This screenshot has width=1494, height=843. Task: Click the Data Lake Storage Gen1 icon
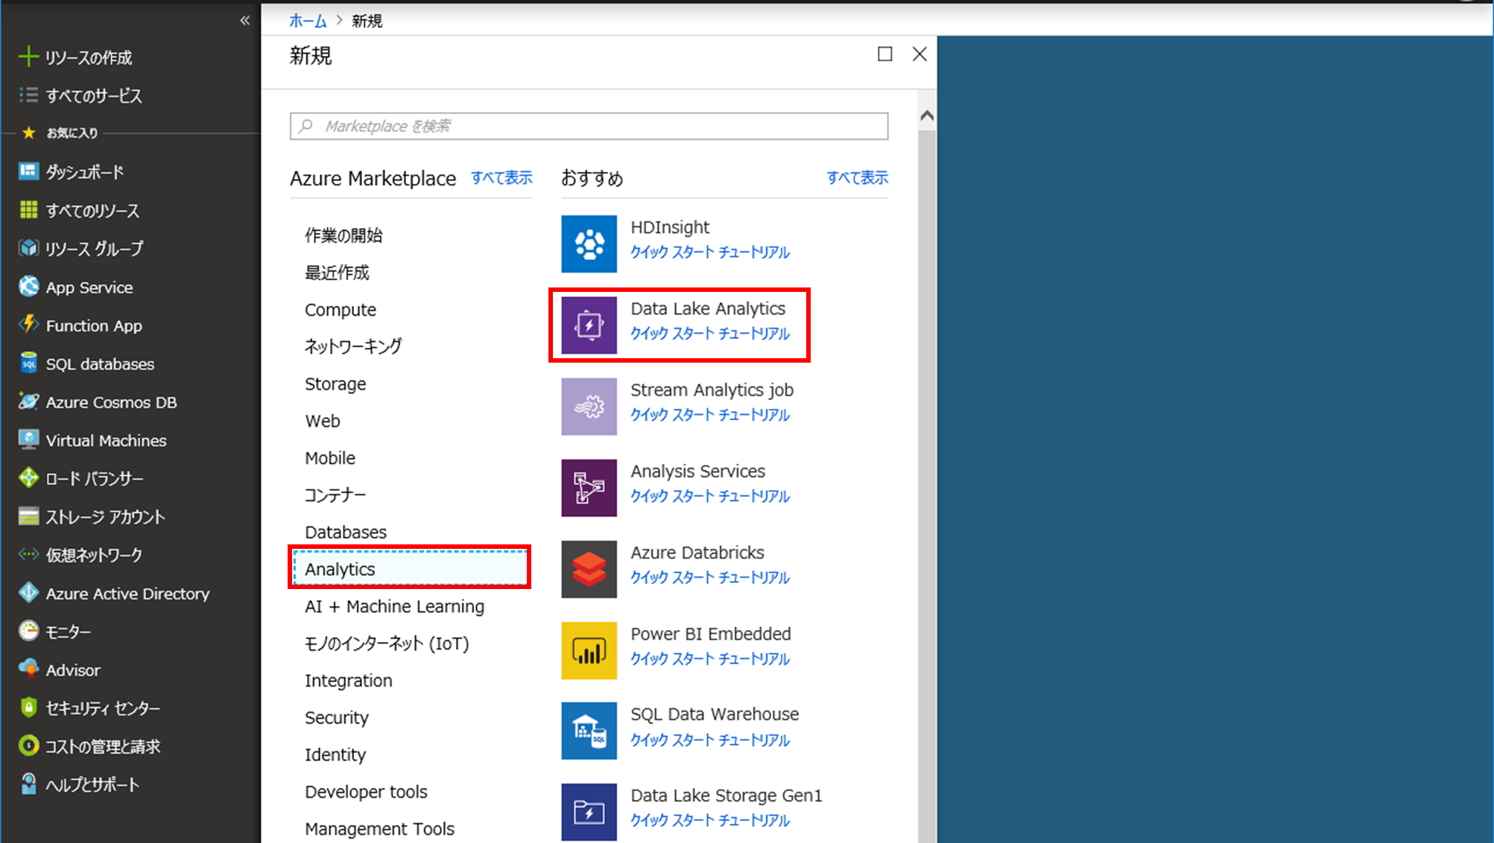[x=589, y=812]
